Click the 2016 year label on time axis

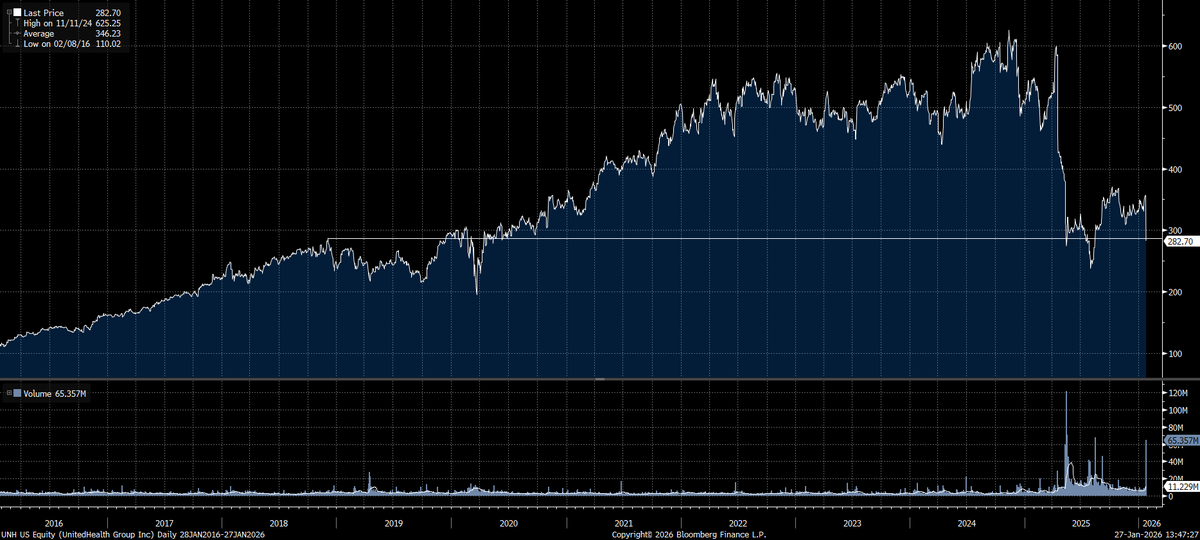54,523
